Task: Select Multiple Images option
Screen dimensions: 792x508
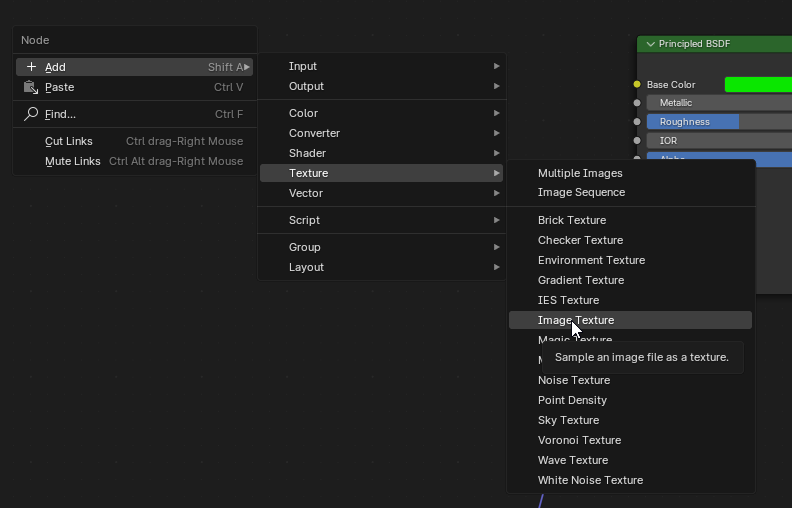Action: [x=580, y=173]
